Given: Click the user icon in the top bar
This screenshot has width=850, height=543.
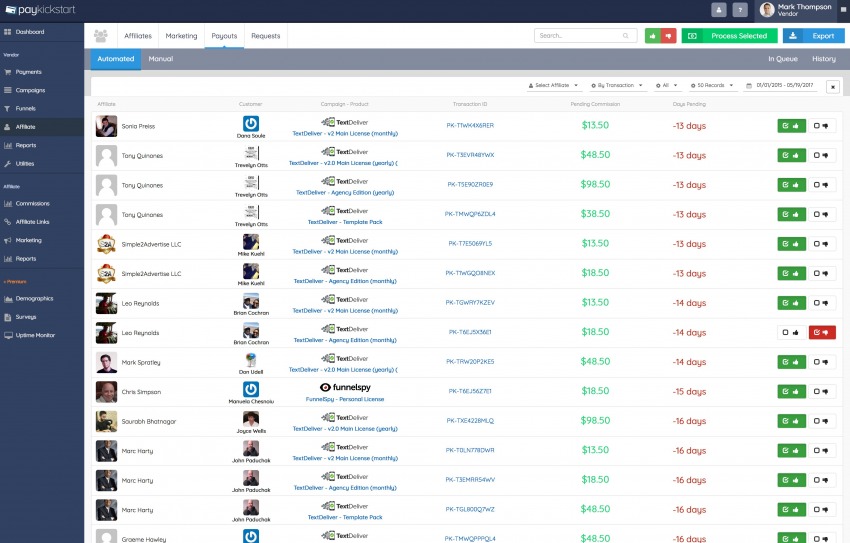Looking at the screenshot, I should point(719,10).
